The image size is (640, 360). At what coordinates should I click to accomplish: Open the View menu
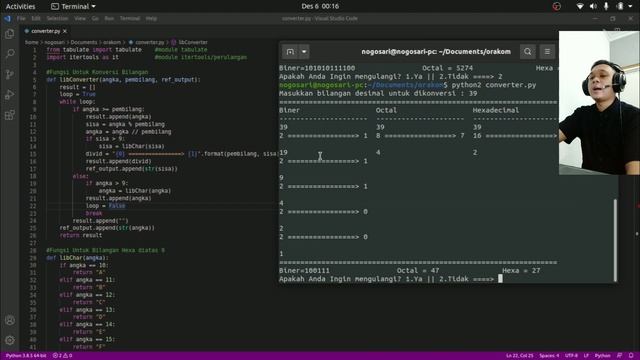click(x=80, y=18)
